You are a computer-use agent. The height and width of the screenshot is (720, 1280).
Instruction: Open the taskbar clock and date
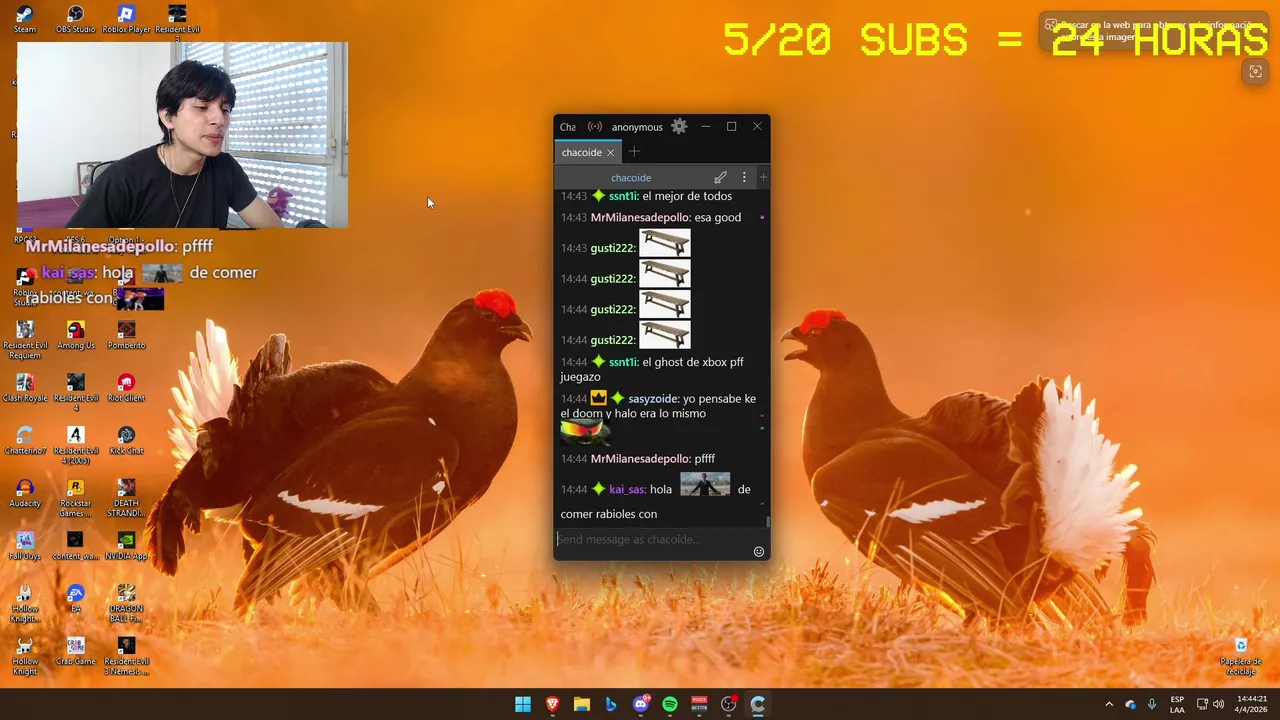click(1252, 704)
